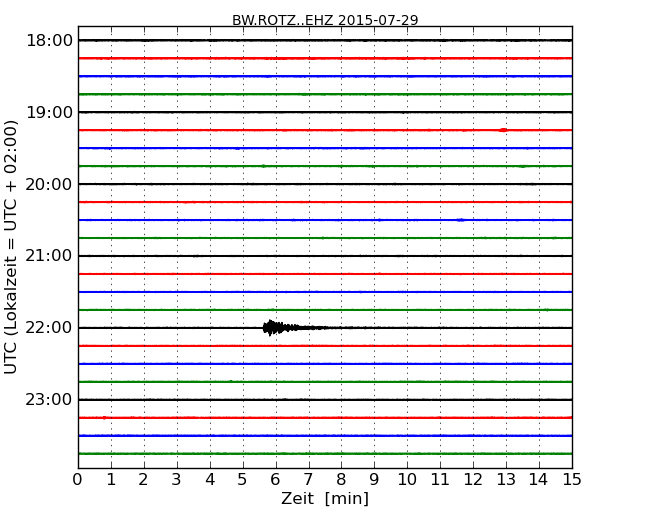Click the green blip near minute 13.5 before 20:00
Image resolution: width=650 pixels, height=520 pixels.
click(x=522, y=166)
